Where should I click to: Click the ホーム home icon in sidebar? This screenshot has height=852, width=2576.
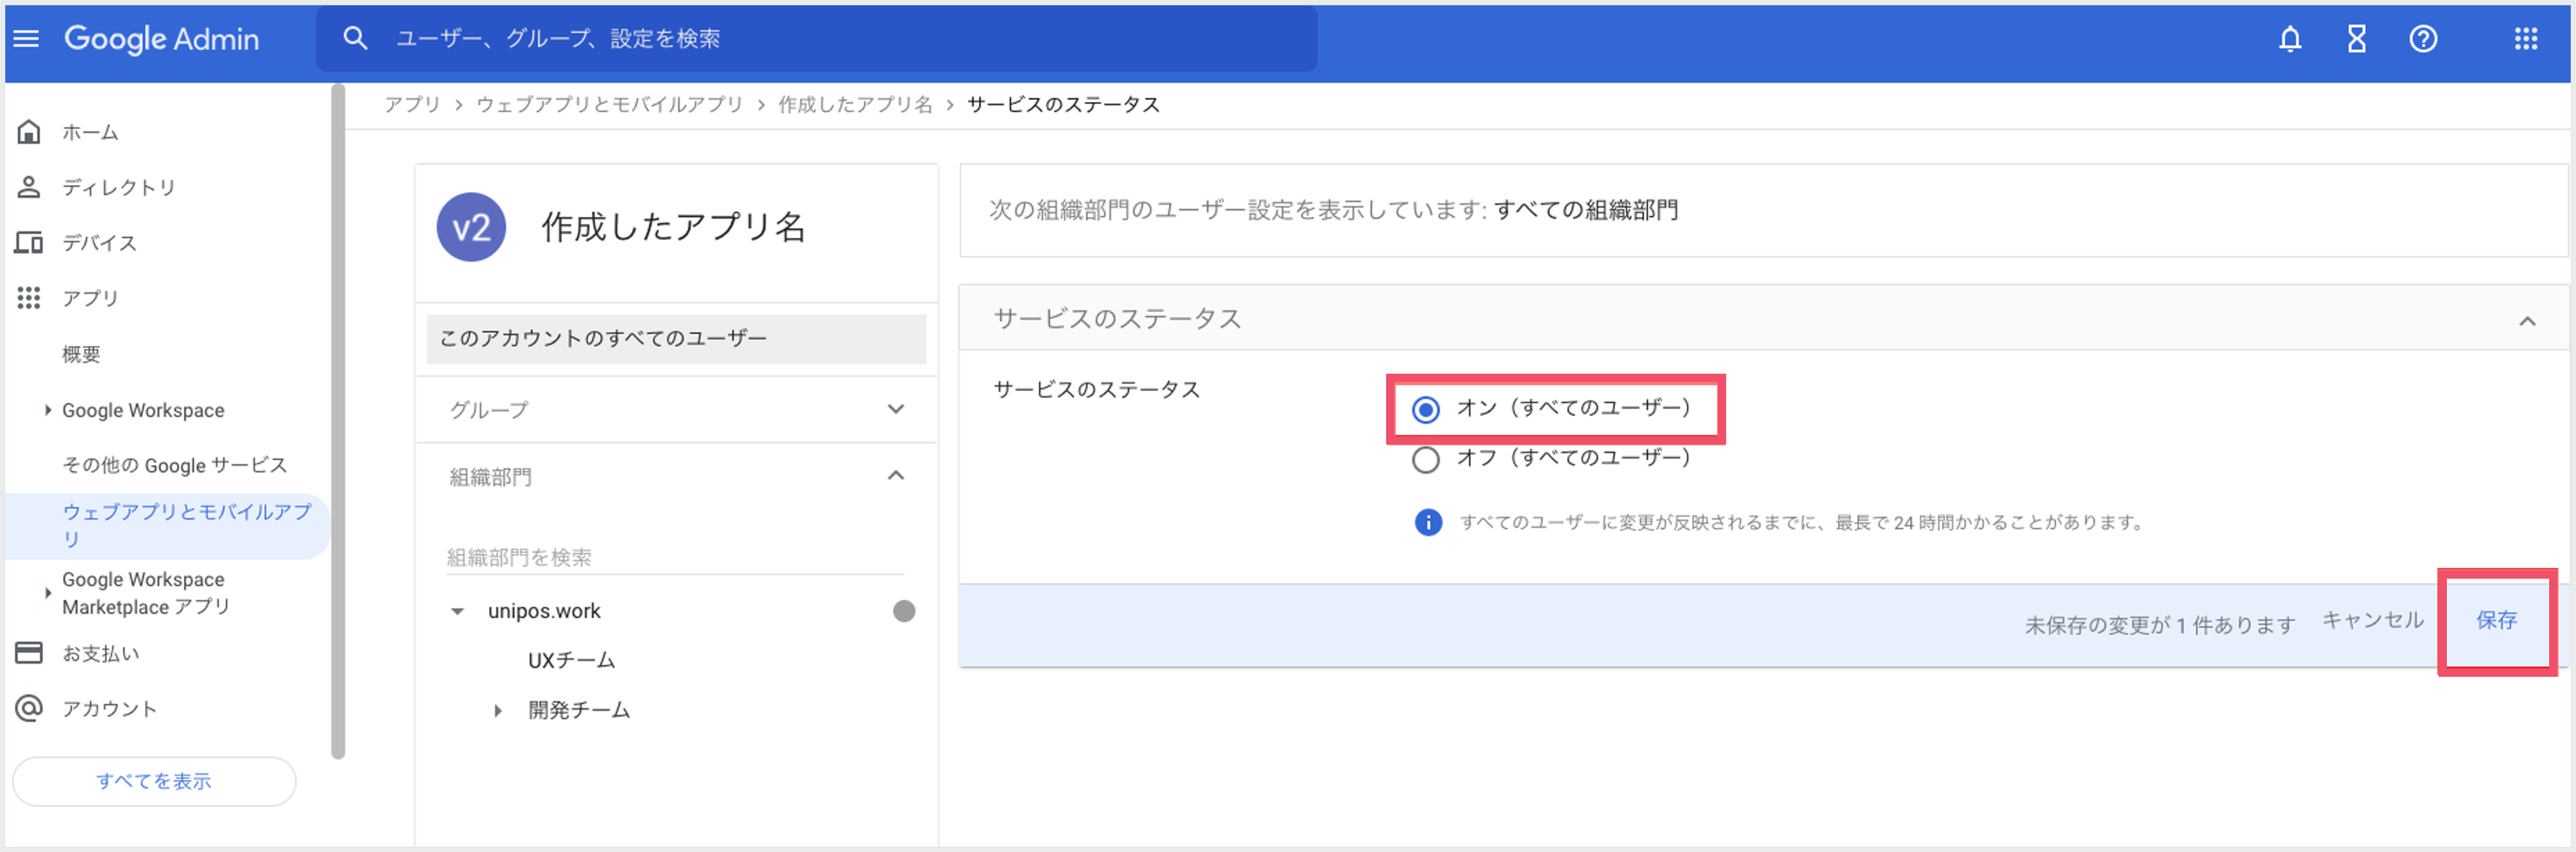pos(29,132)
